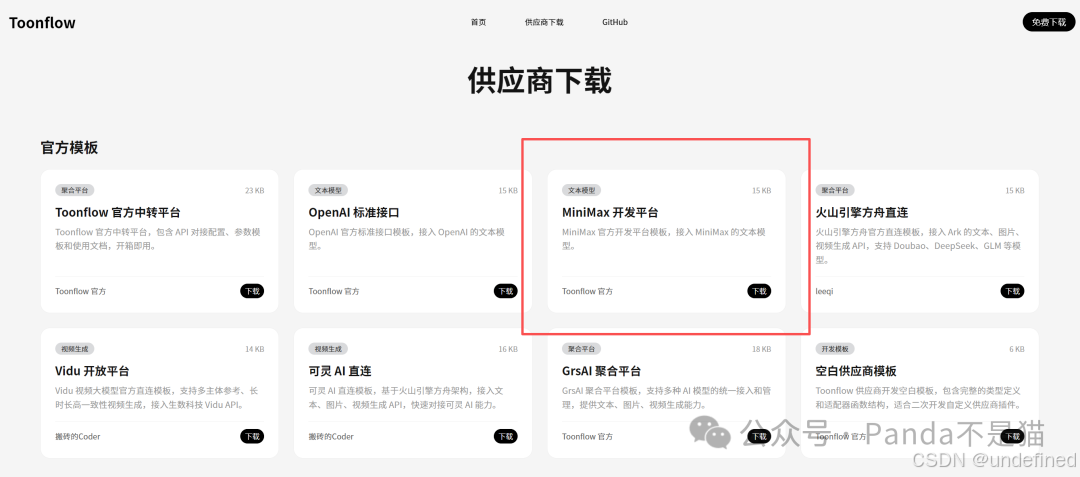Click the 18 KB size on GrsAI card
The width and height of the screenshot is (1080, 477).
tap(762, 349)
